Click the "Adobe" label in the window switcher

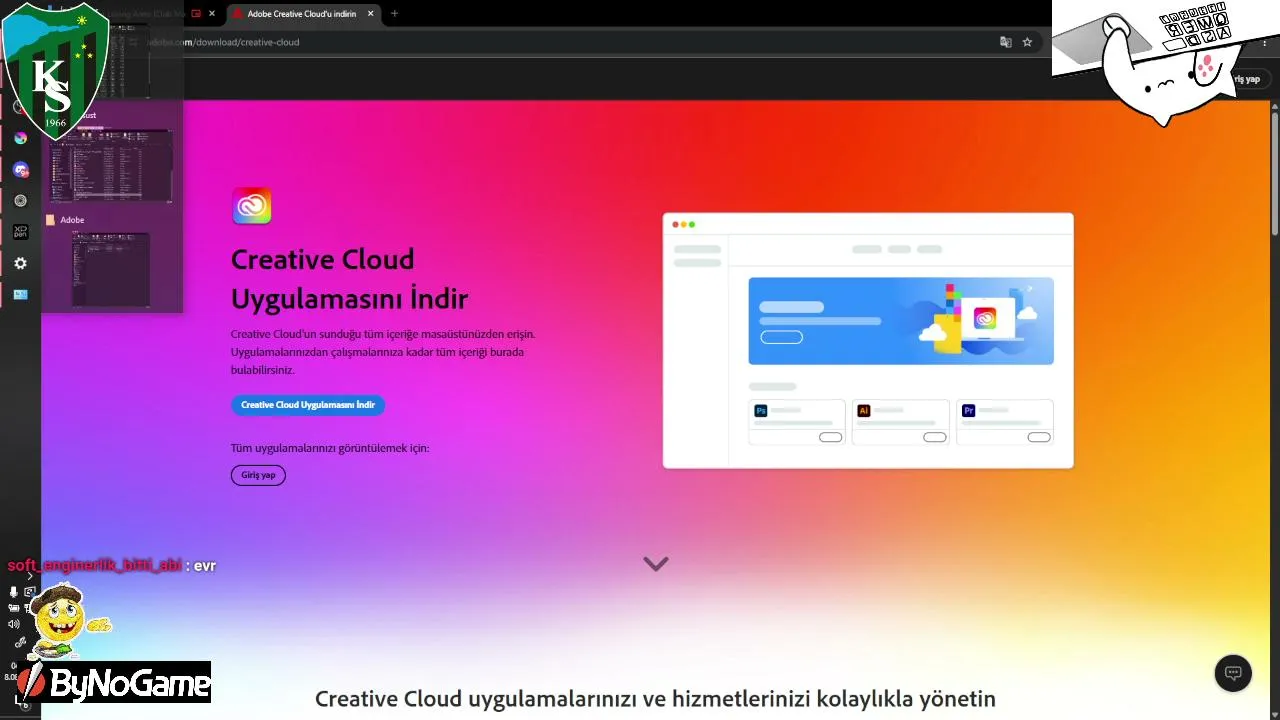[72, 220]
